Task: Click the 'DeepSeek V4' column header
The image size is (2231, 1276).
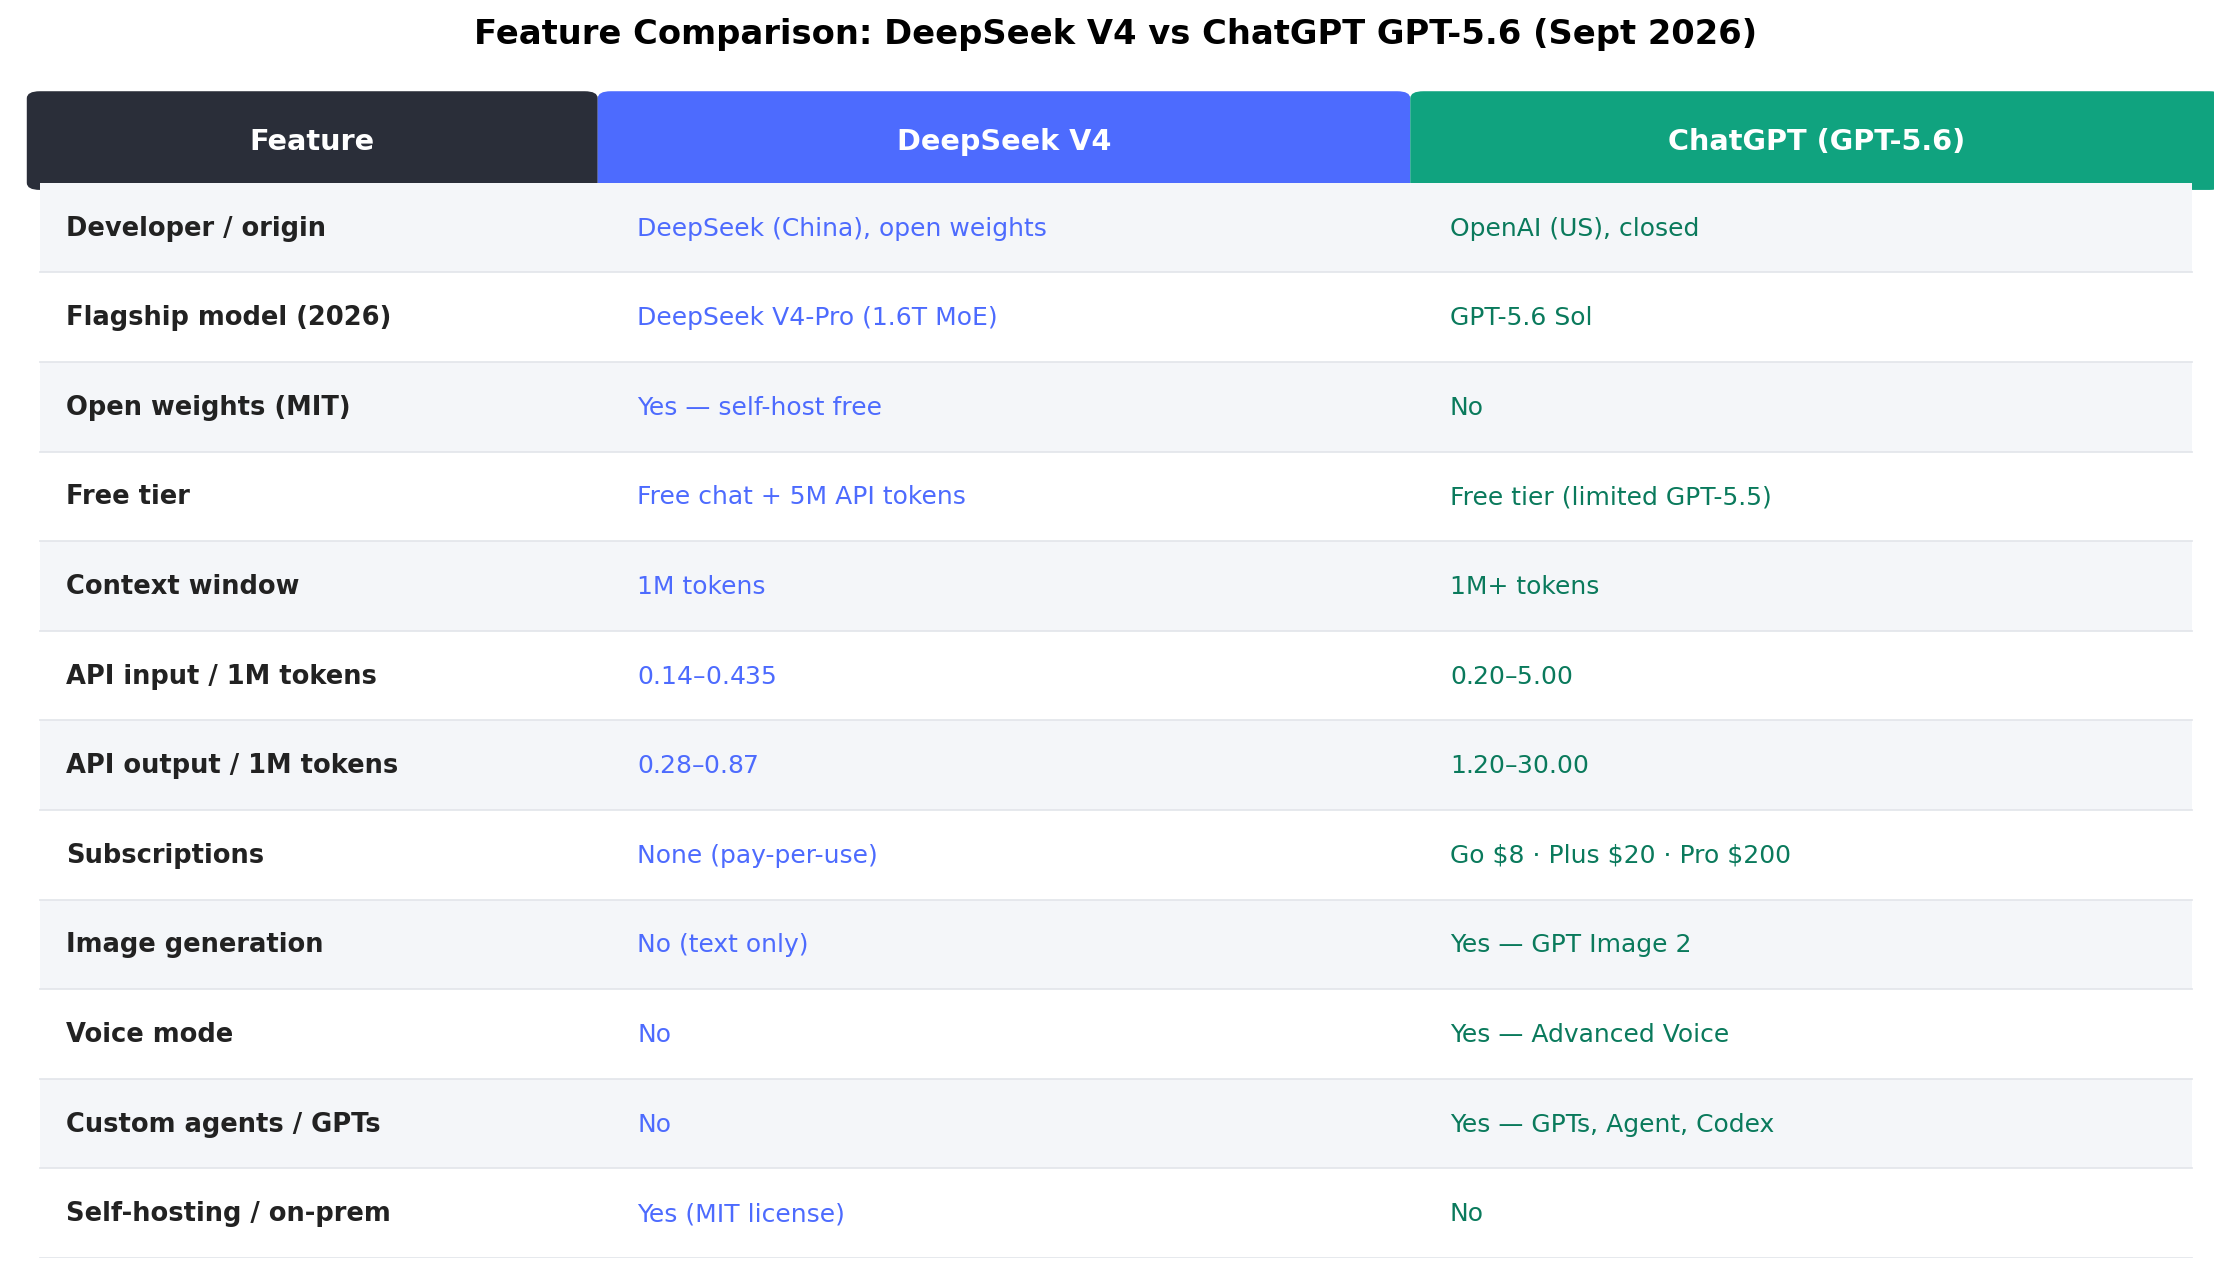Action: click(x=1004, y=141)
